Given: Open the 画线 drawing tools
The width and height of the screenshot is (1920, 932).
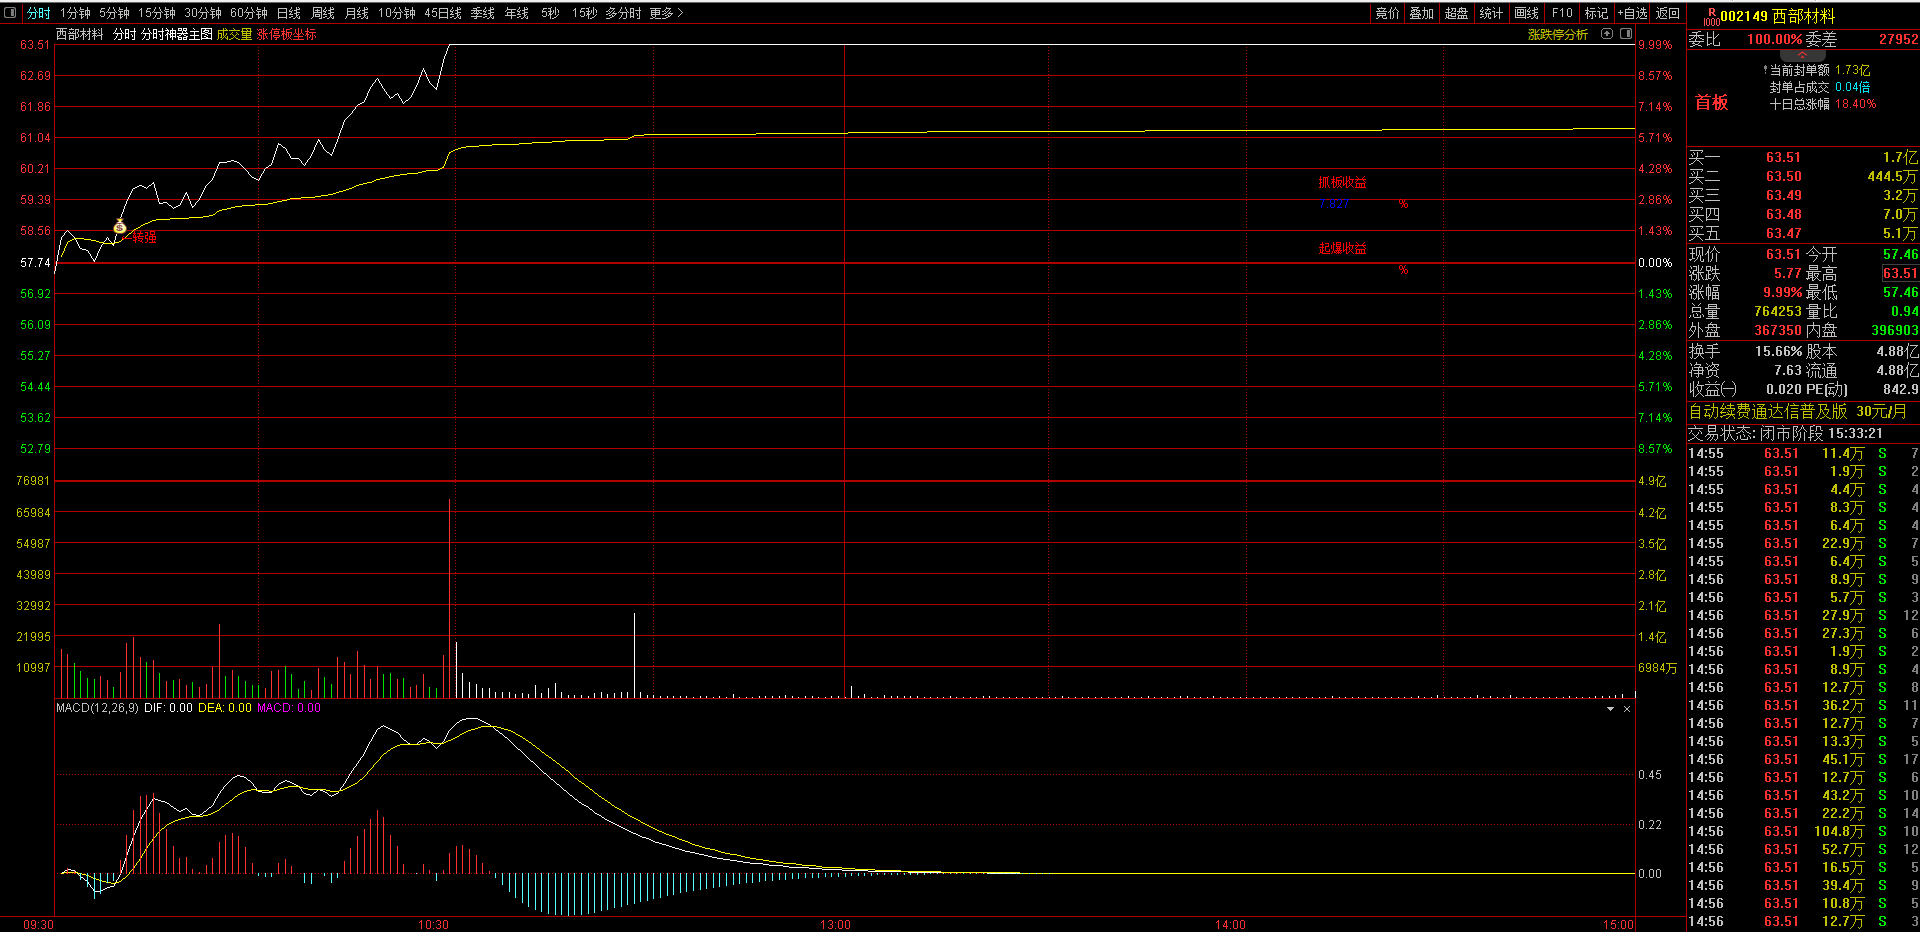Looking at the screenshot, I should click(1527, 13).
